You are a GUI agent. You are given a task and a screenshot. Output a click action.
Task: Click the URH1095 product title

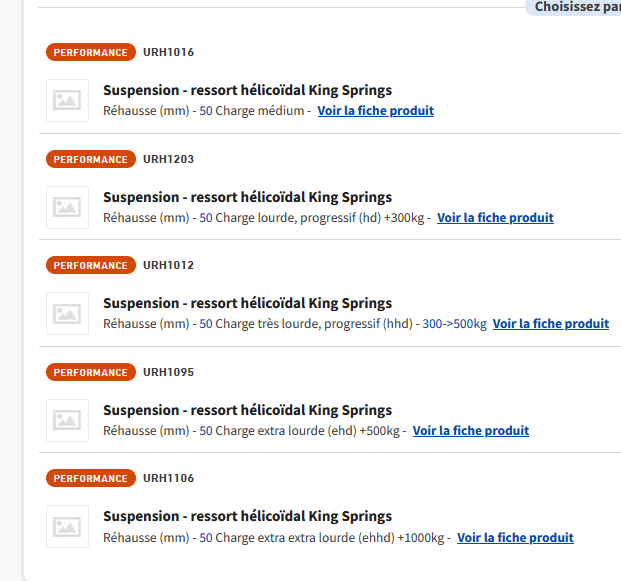(247, 410)
